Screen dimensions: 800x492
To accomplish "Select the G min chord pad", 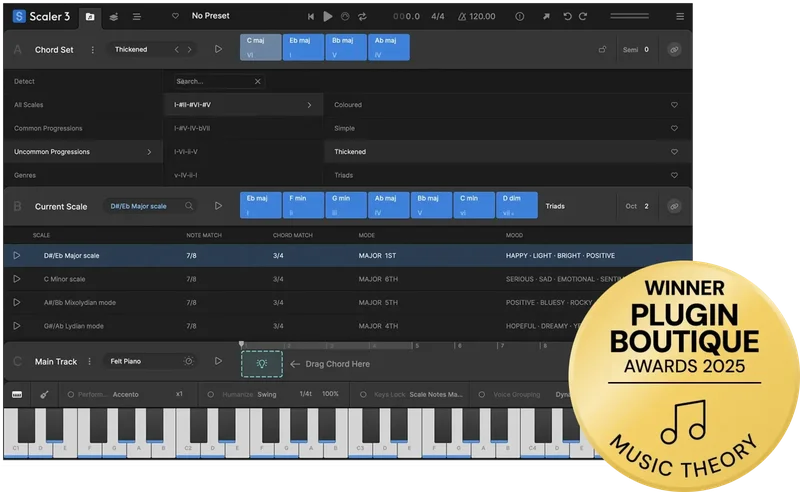I will 346,205.
